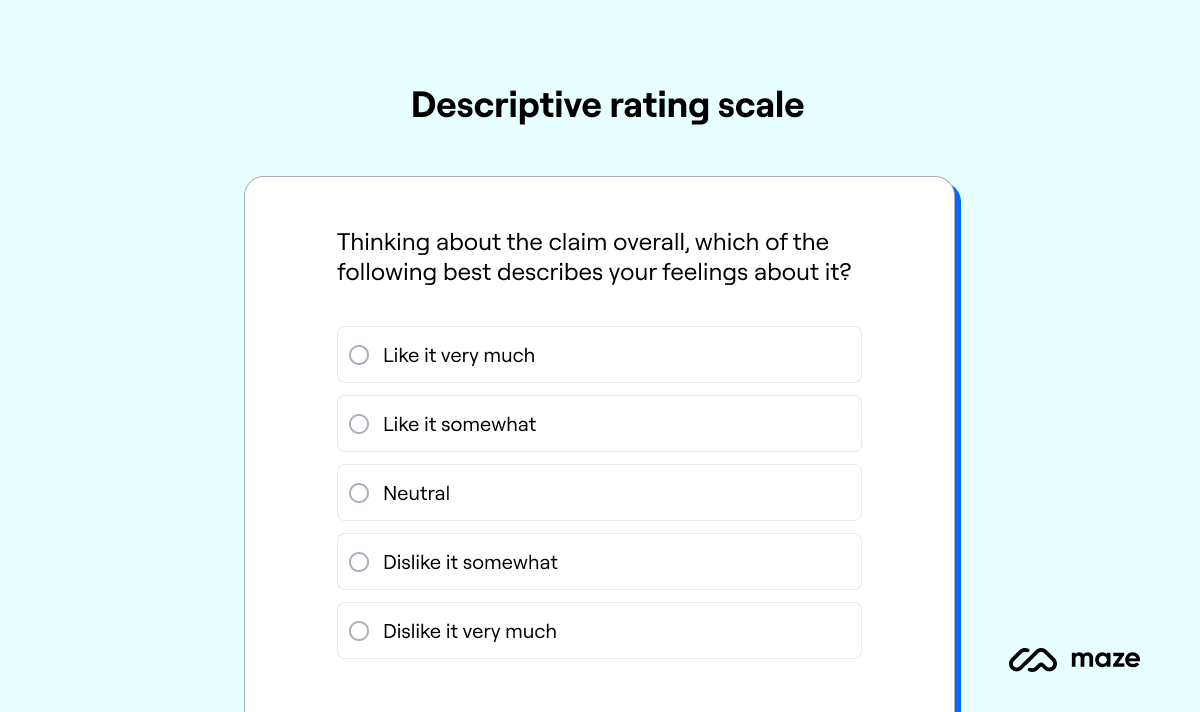1200x712 pixels.
Task: Click the 'maze' wordmark text
Action: point(1104,659)
